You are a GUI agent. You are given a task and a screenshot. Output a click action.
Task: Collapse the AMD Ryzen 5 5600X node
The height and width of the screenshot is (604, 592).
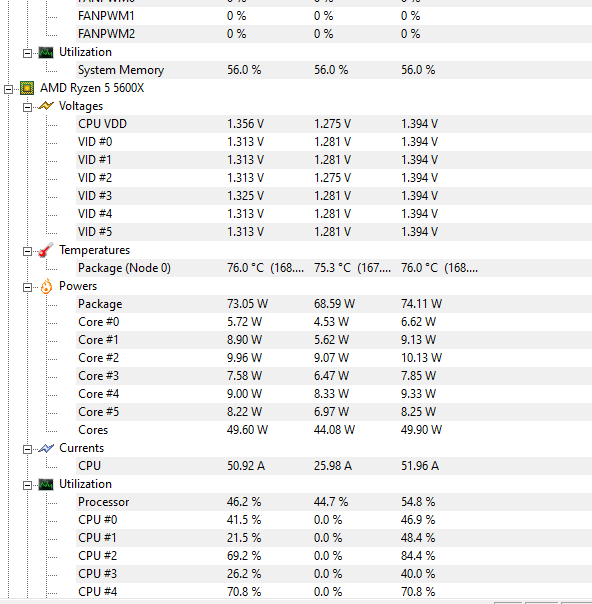8,89
